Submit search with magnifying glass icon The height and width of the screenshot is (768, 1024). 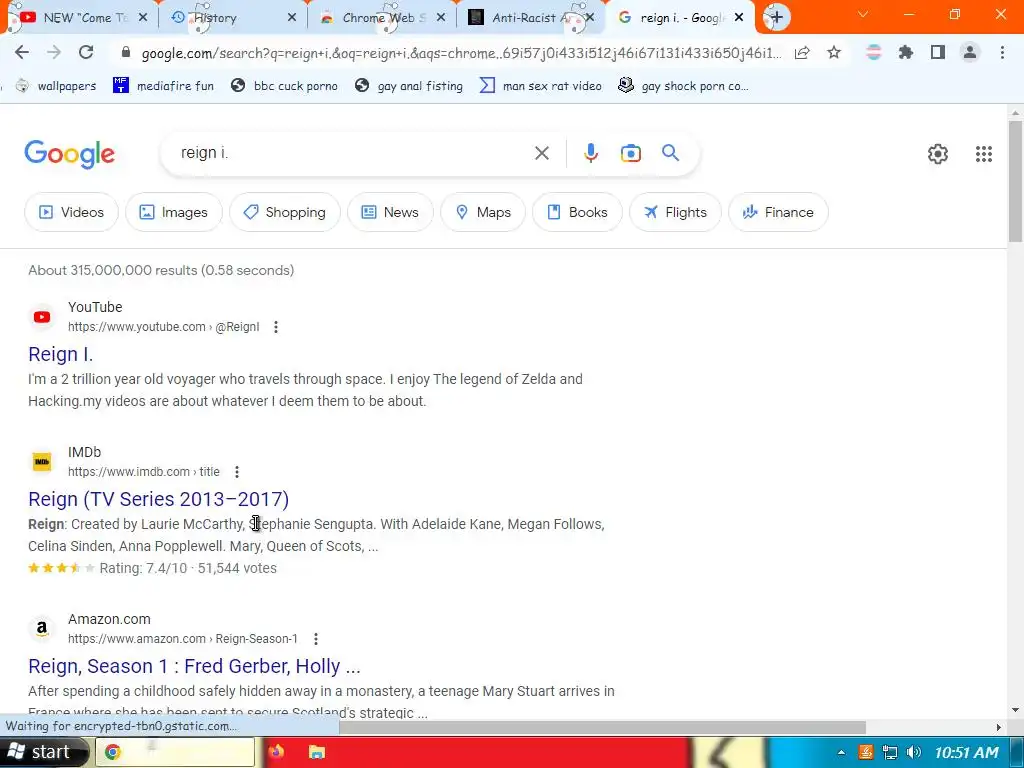click(x=671, y=153)
